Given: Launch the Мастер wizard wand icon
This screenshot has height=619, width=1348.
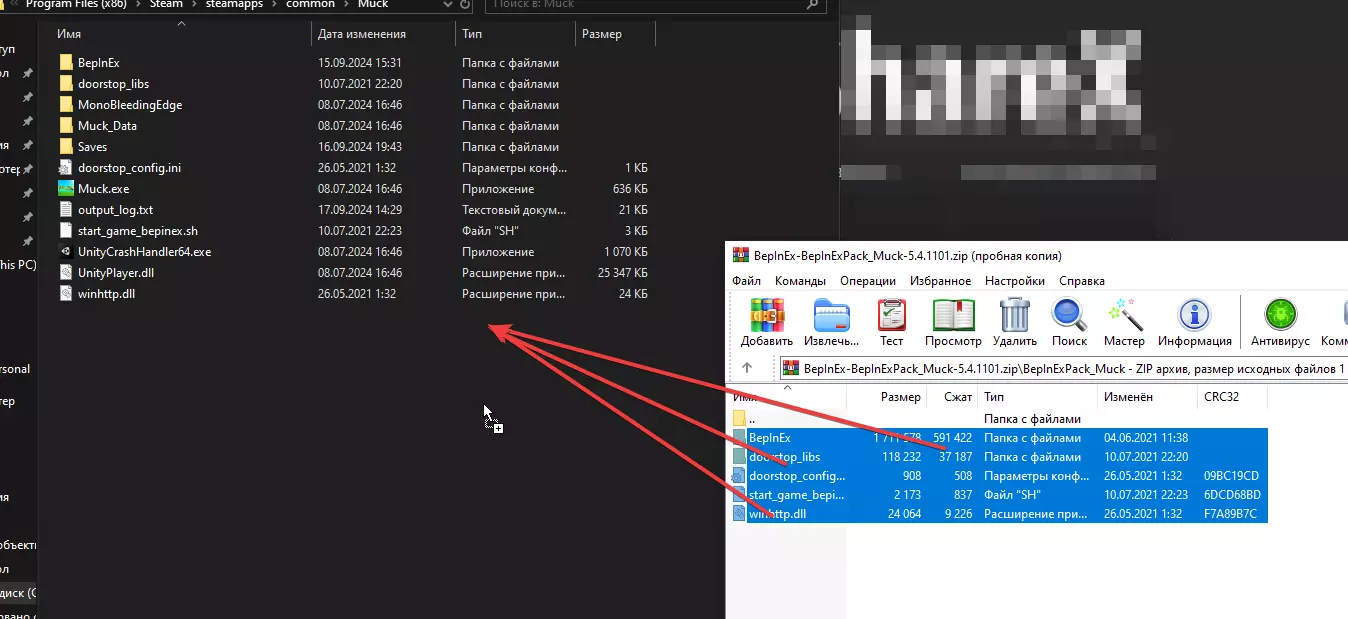Looking at the screenshot, I should [x=1125, y=315].
